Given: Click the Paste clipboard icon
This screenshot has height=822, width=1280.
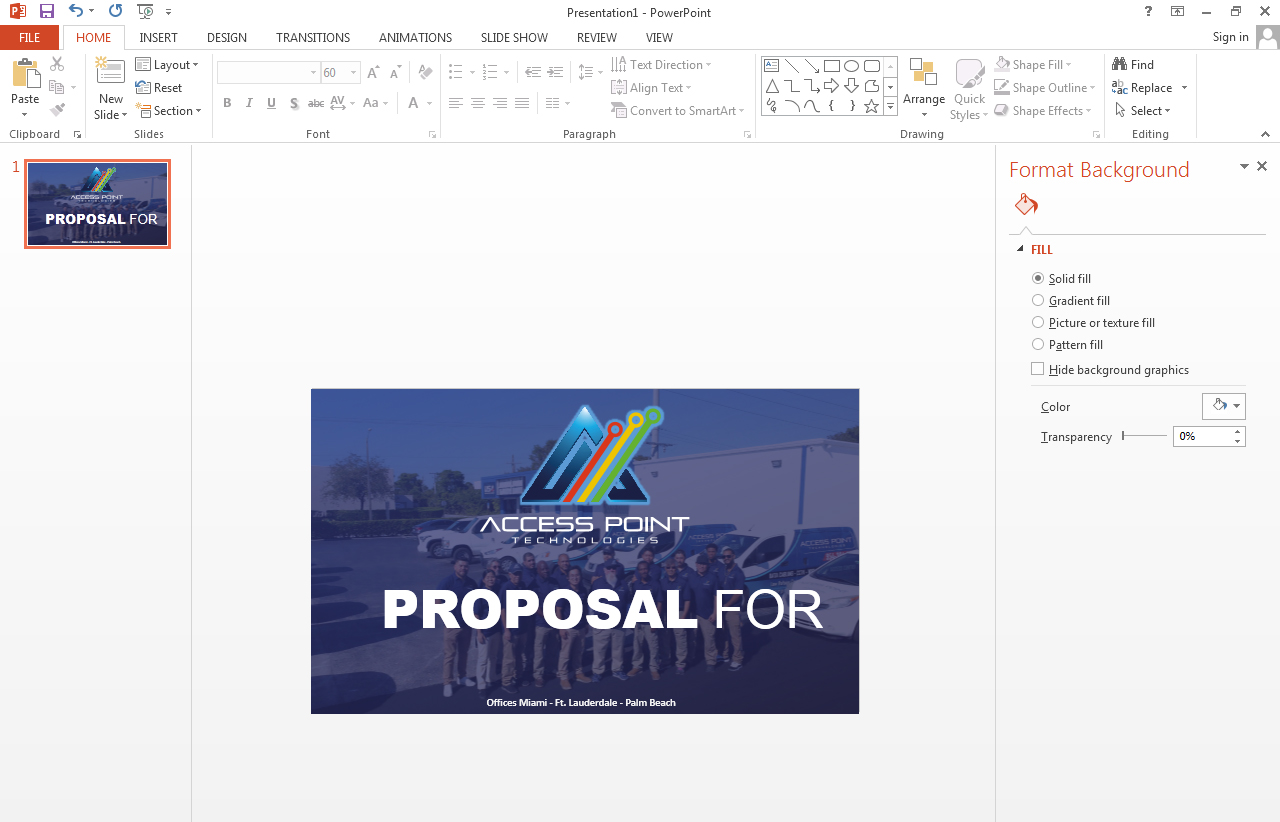Looking at the screenshot, I should (25, 75).
